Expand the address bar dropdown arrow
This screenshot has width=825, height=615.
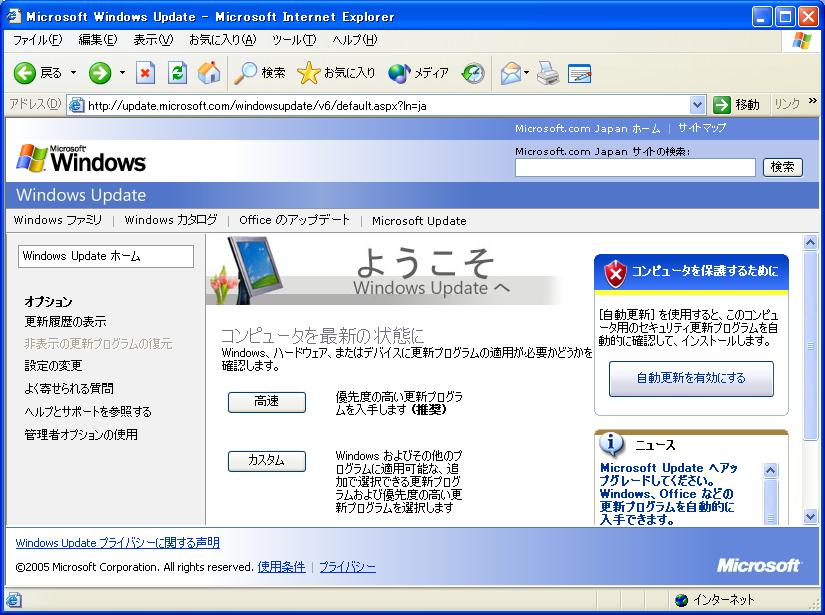(697, 105)
